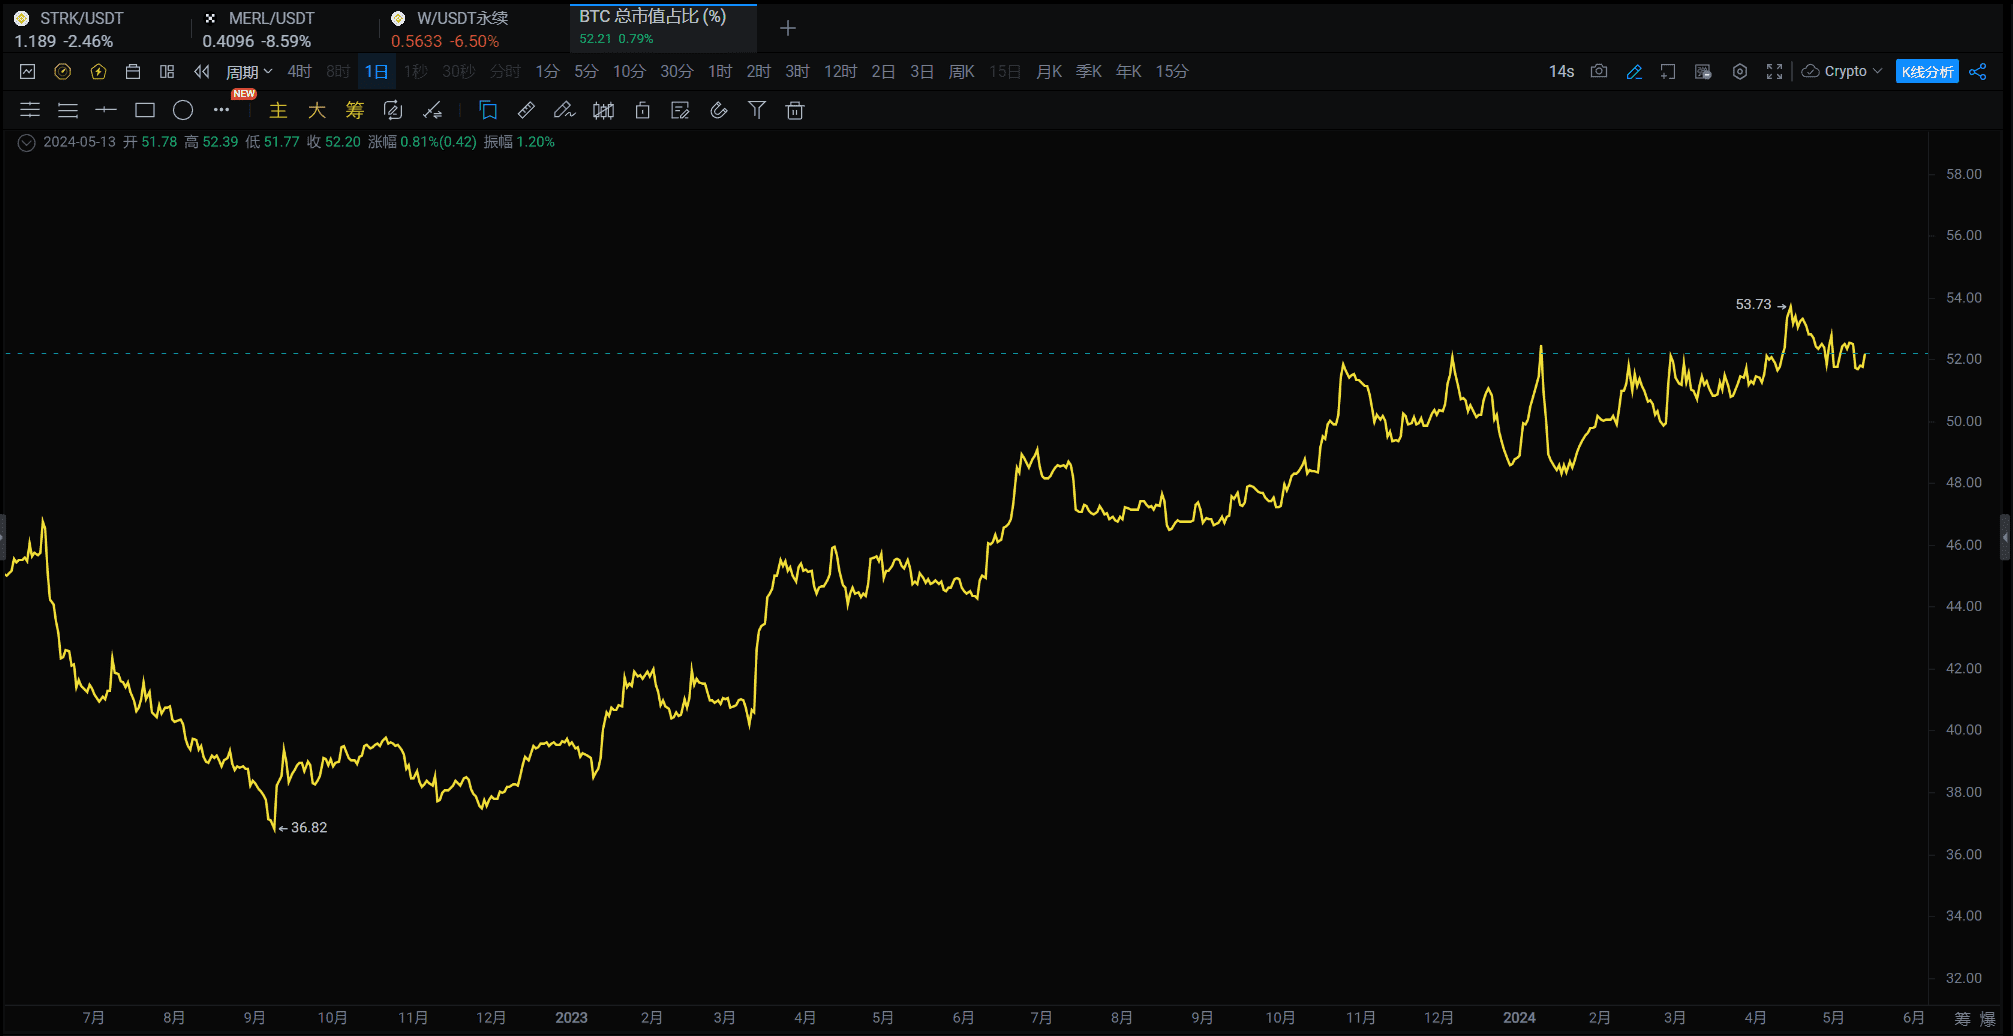Select the 1时 timeframe
The image size is (2013, 1036).
coord(720,71)
